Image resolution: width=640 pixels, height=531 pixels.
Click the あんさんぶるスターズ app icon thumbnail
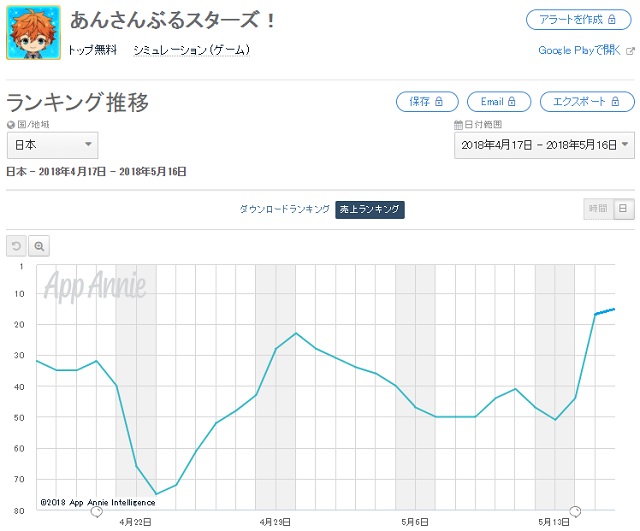point(33,33)
